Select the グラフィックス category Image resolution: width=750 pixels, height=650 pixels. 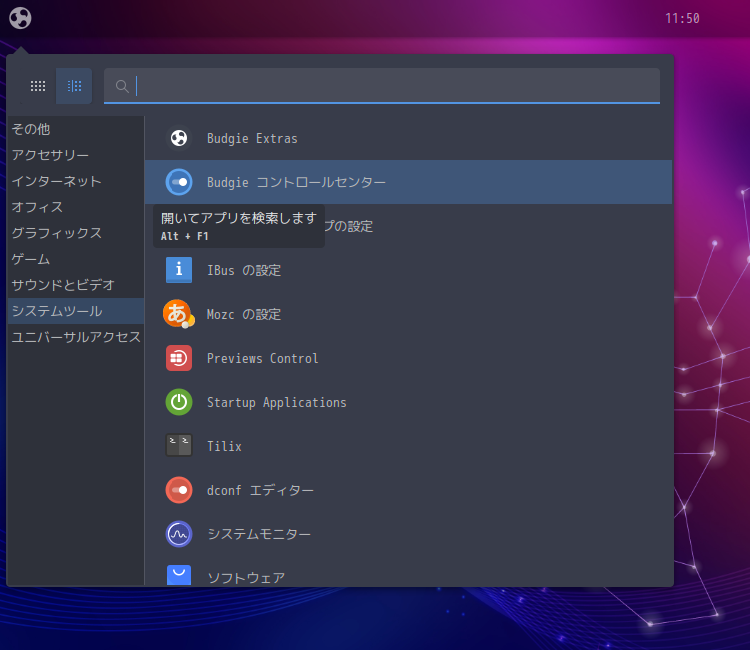pyautogui.click(x=76, y=233)
